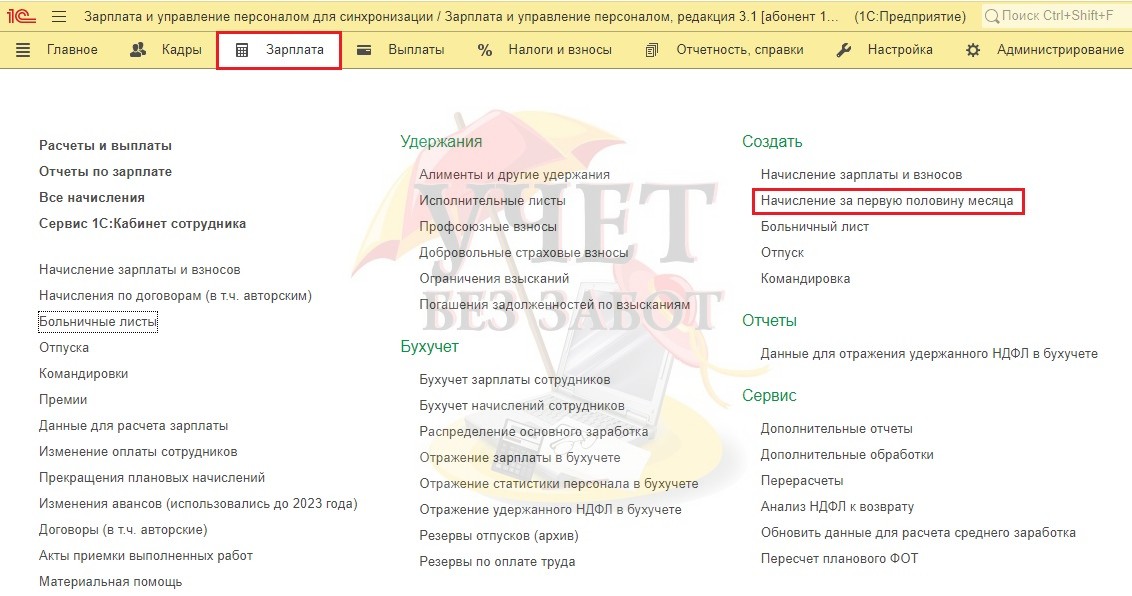1132x596 pixels.
Task: Open Сервис 1С:Кабинет сотрудника
Action: pos(142,224)
